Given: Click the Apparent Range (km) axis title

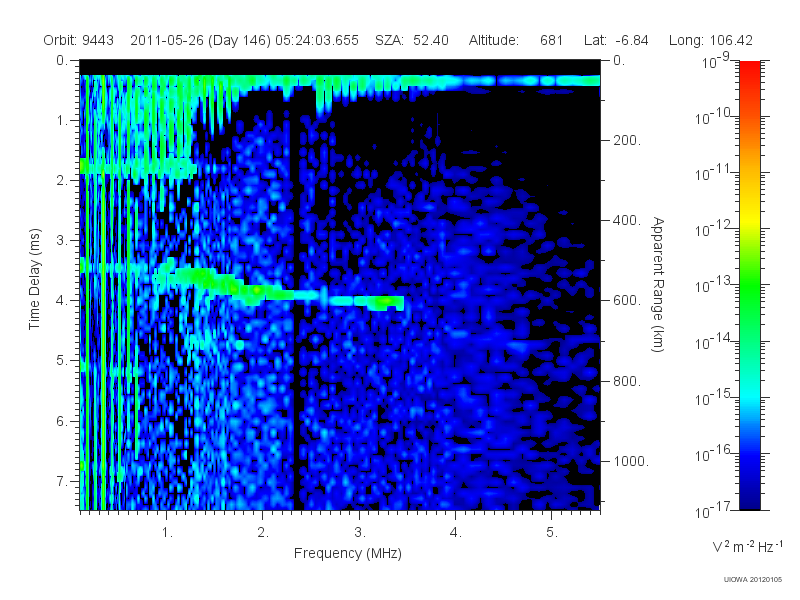Looking at the screenshot, I should (x=658, y=285).
